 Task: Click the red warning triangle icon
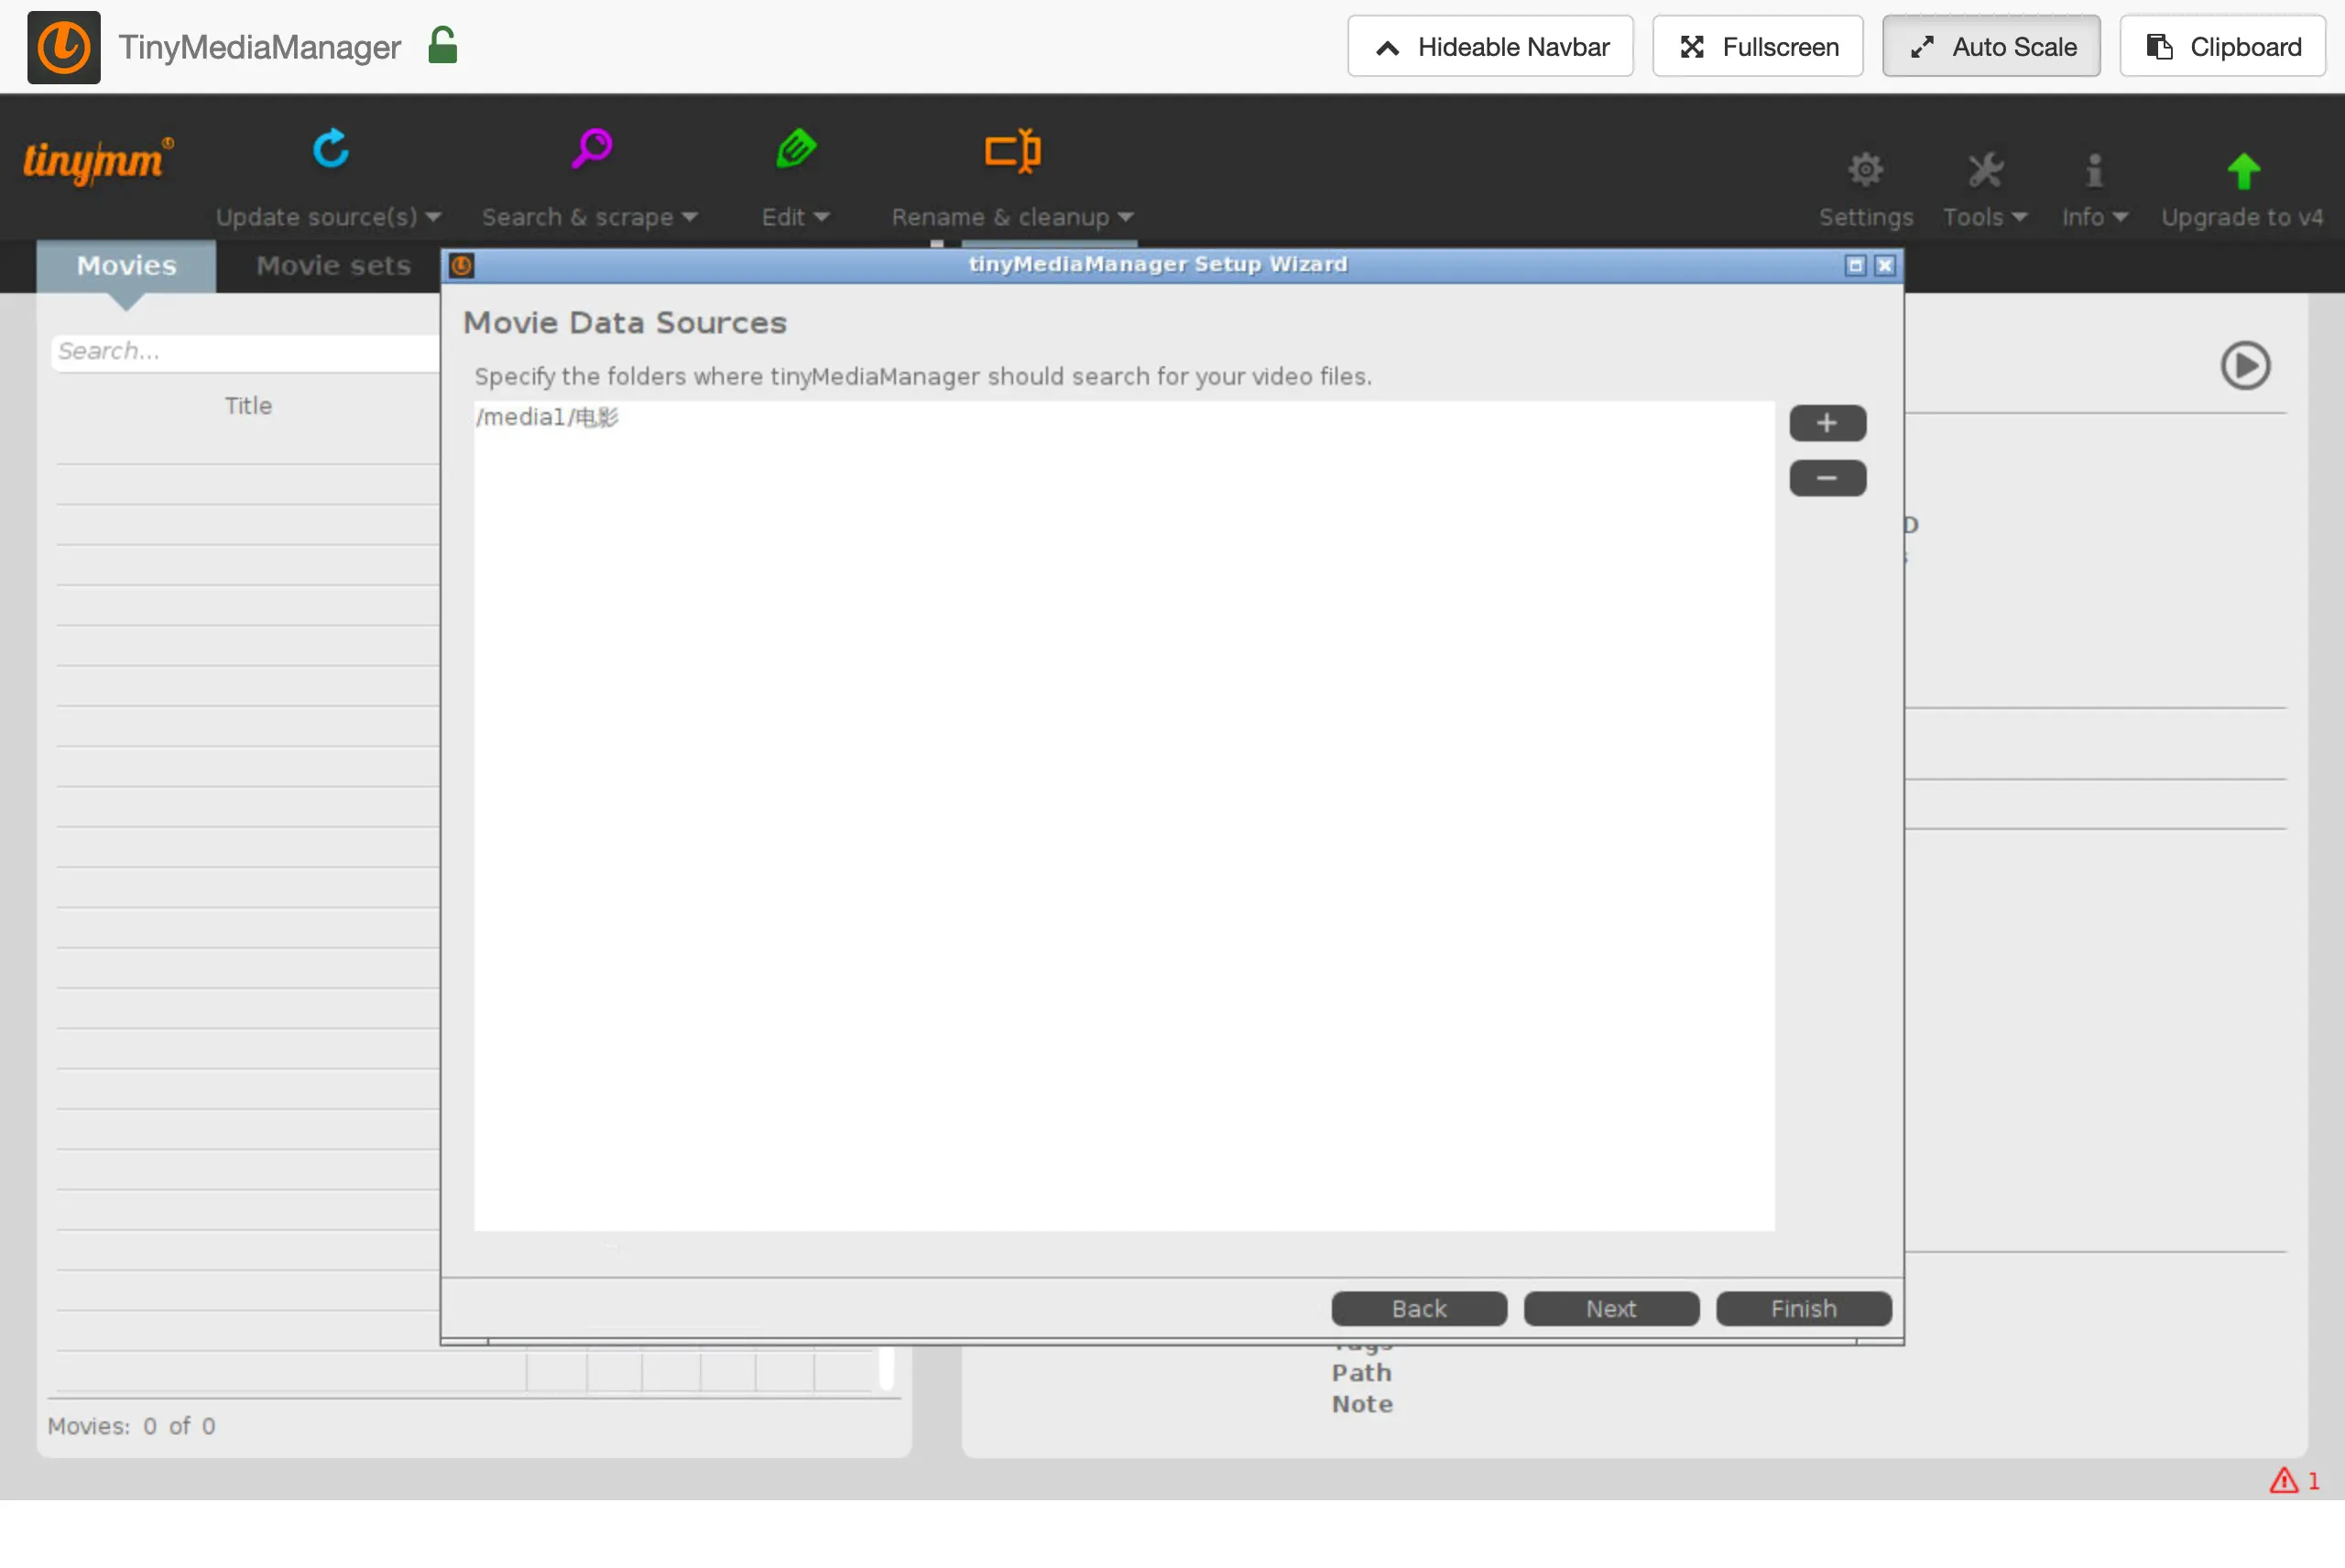[x=2283, y=1480]
